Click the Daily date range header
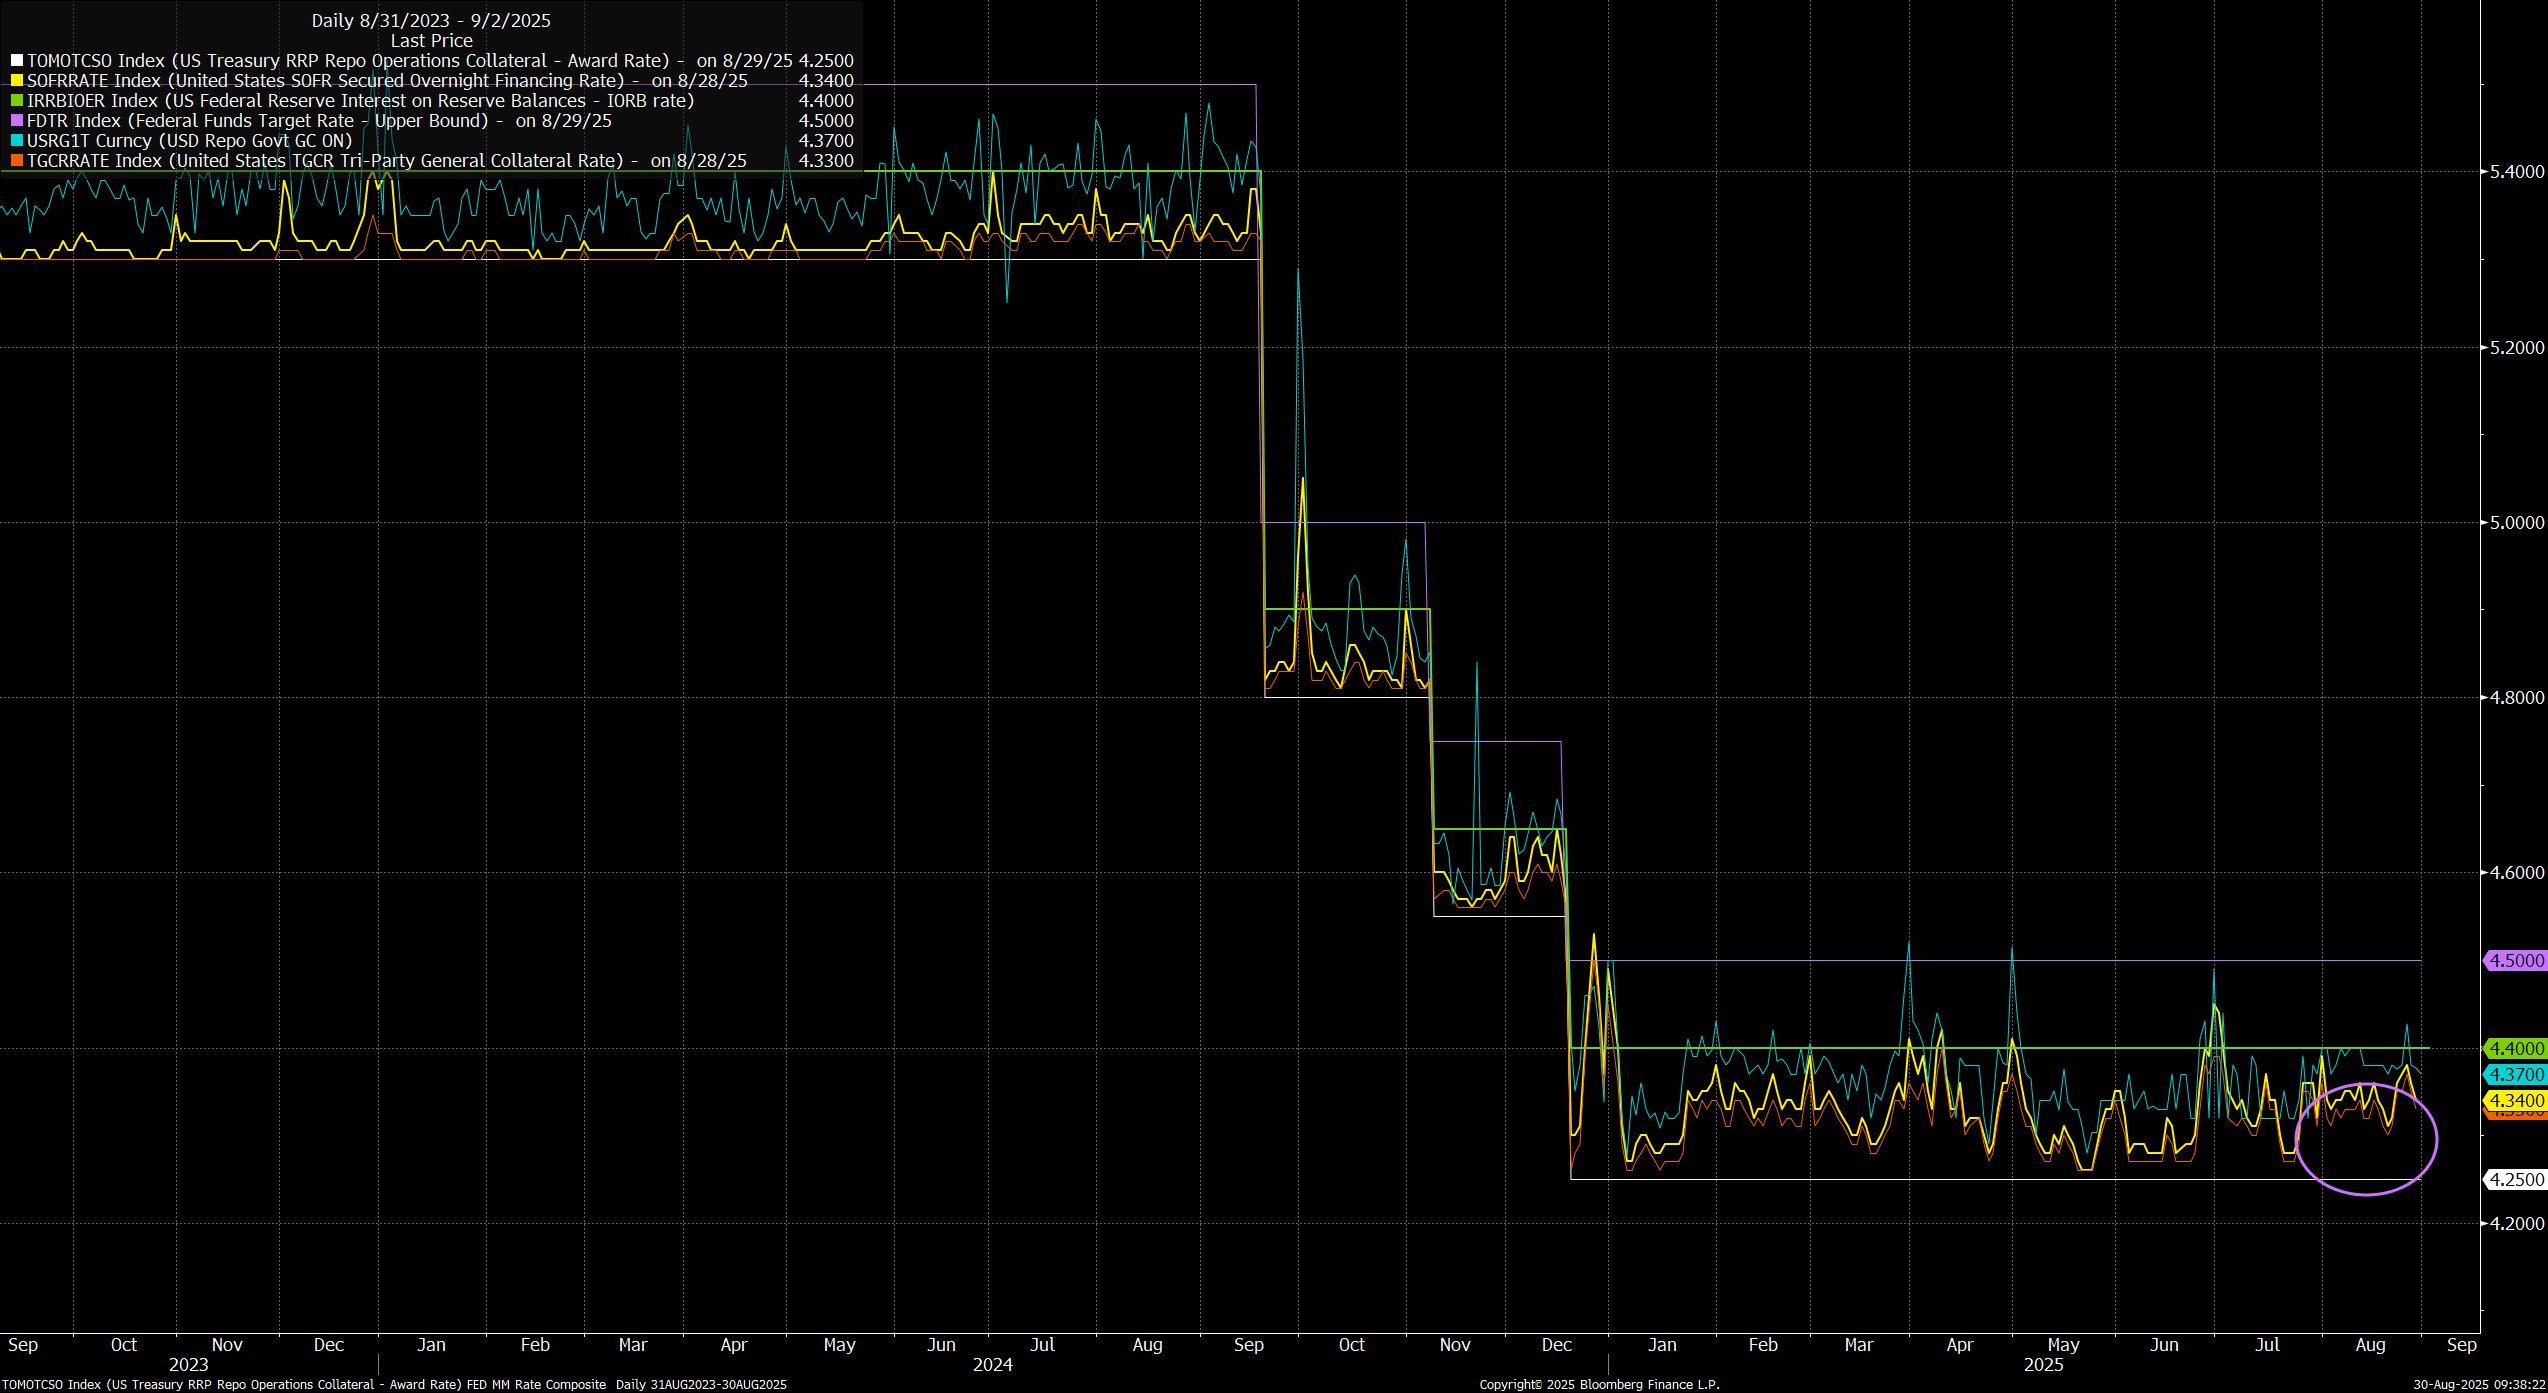The image size is (2548, 1393). (x=431, y=21)
